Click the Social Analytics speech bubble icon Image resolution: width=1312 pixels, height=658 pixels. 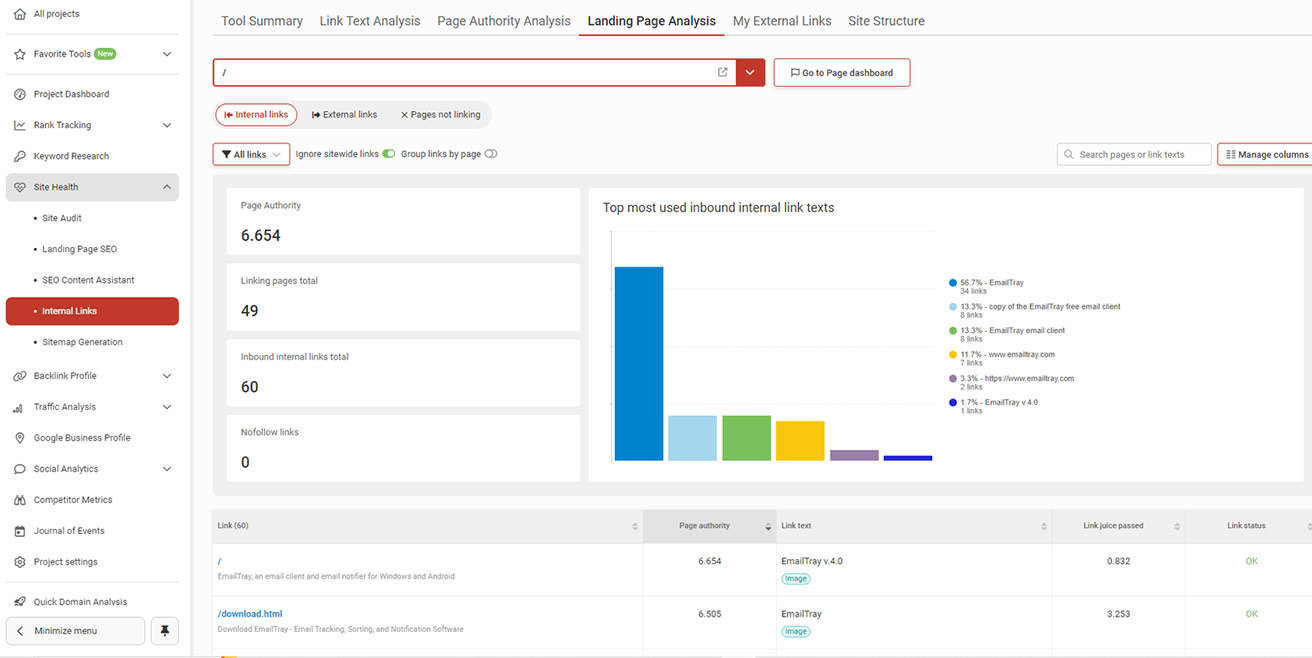[19, 469]
